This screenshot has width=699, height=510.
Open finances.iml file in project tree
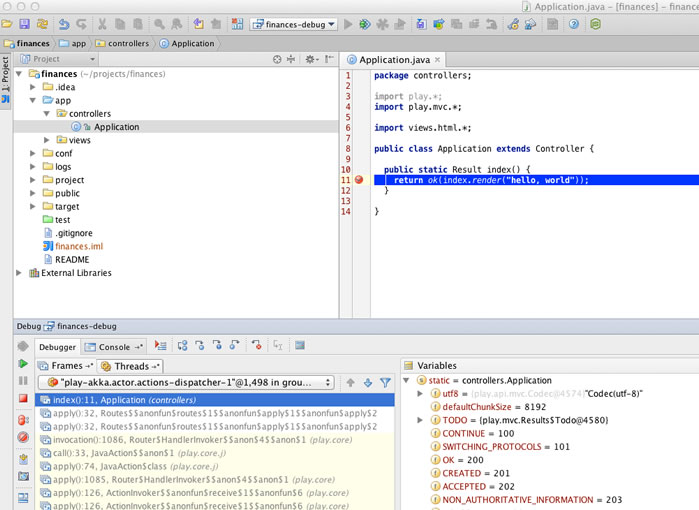click(78, 246)
